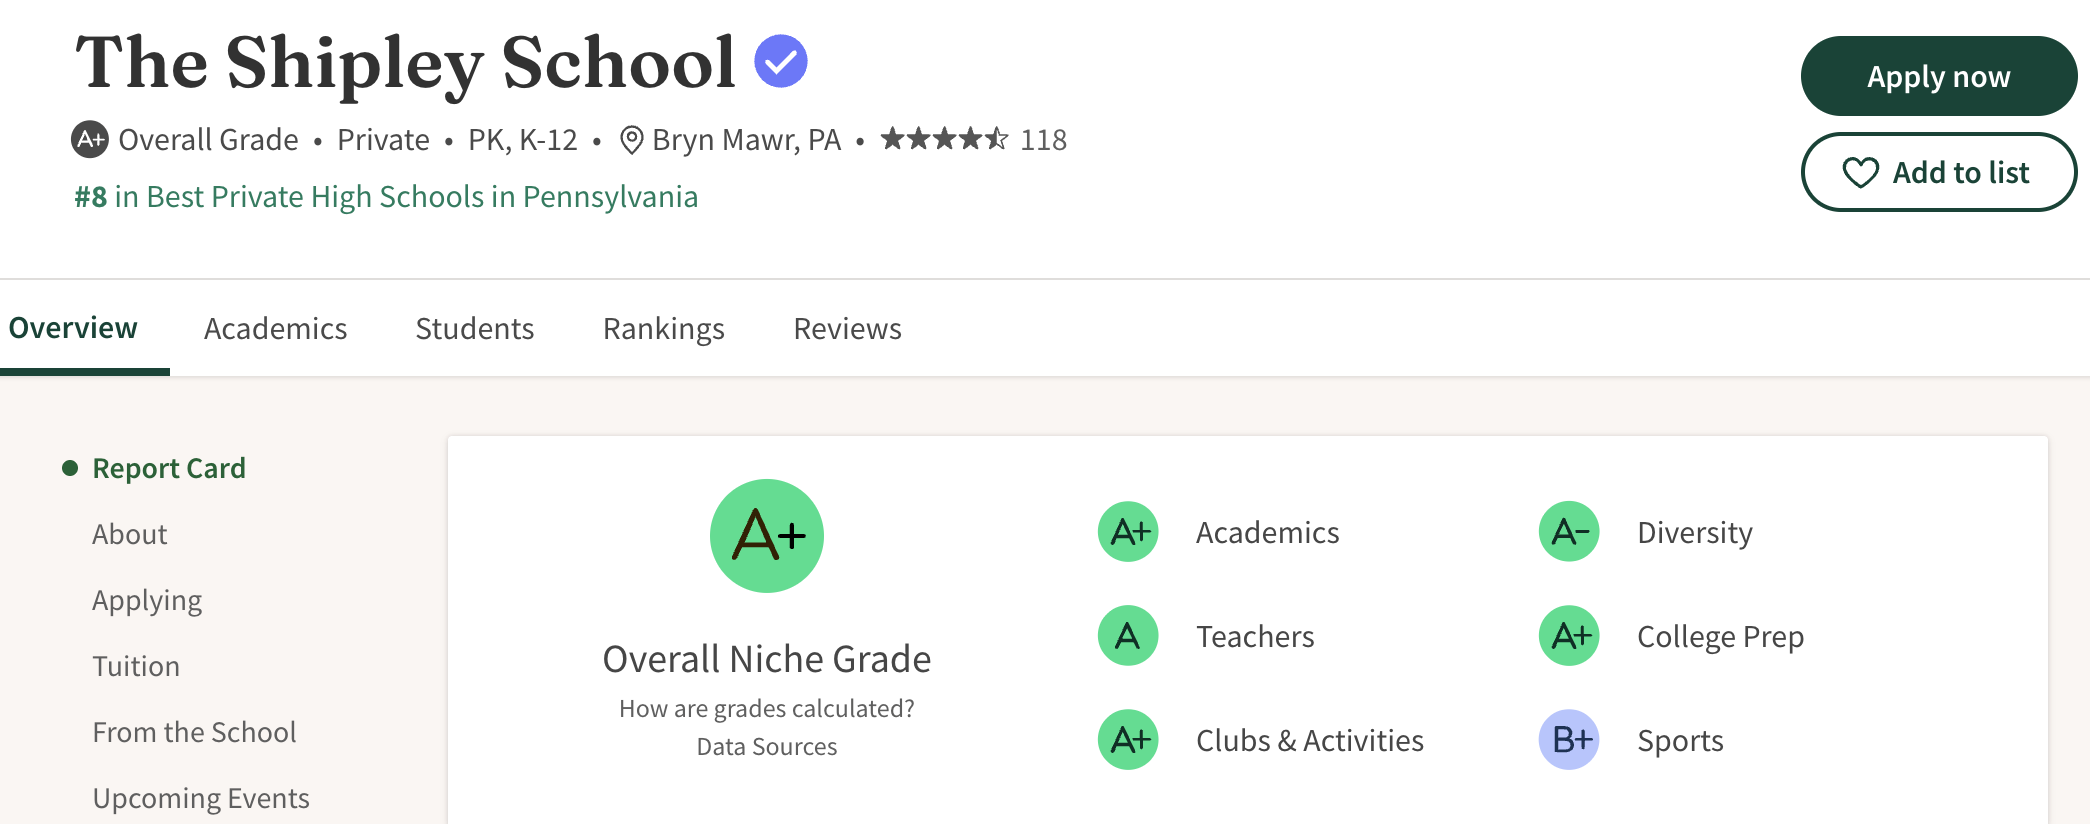Click the A Teachers grade badge
The width and height of the screenshot is (2090, 824).
pyautogui.click(x=1129, y=636)
